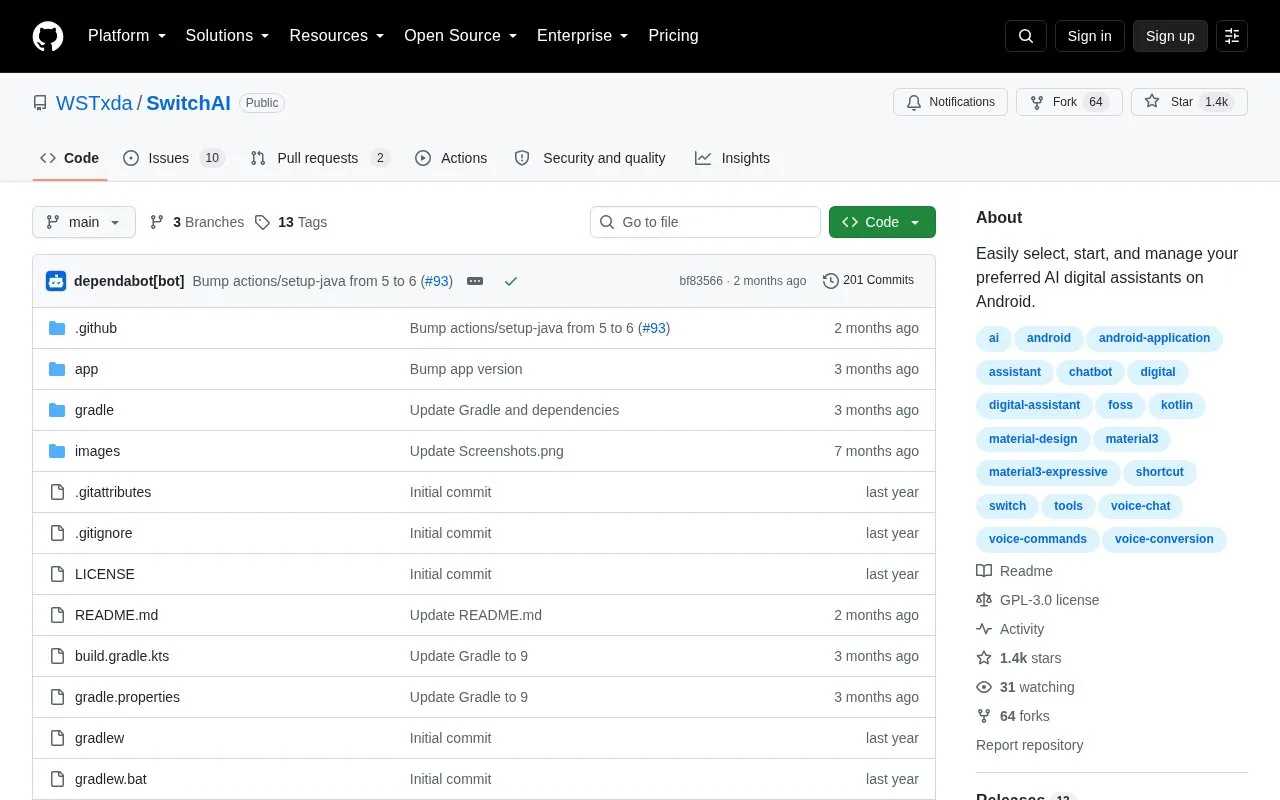
Task: Switch to the Issues tab
Action: click(x=174, y=158)
